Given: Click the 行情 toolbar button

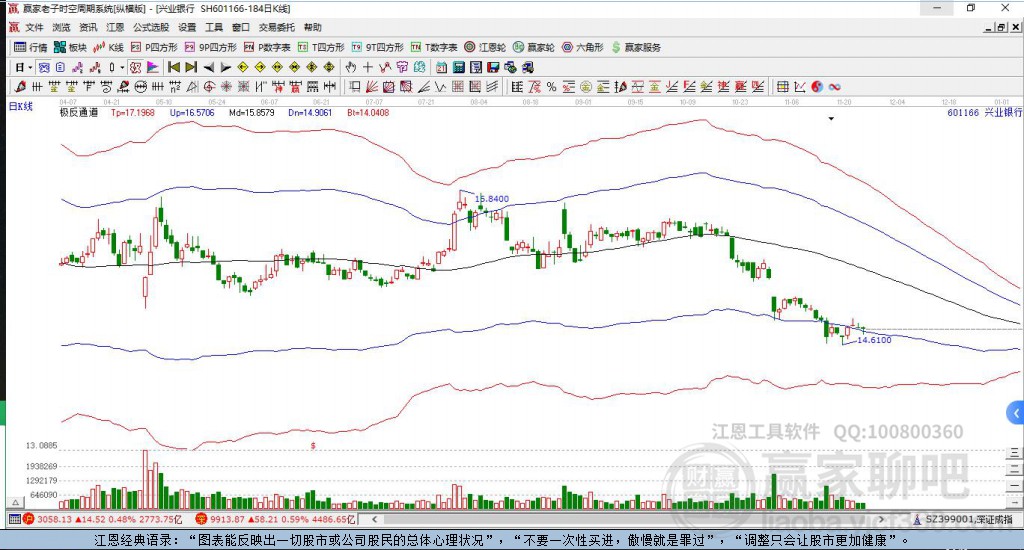Looking at the screenshot, I should click(x=31, y=47).
